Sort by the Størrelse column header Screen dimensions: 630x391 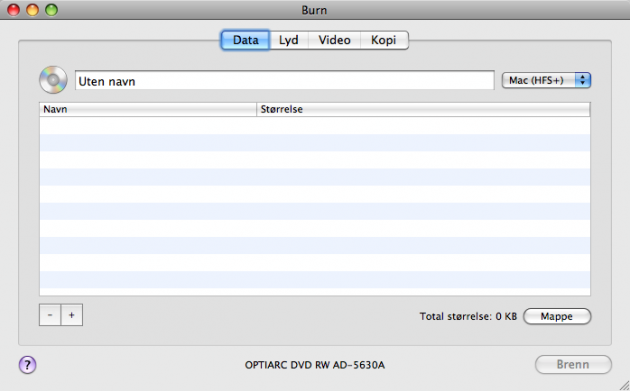pos(423,109)
